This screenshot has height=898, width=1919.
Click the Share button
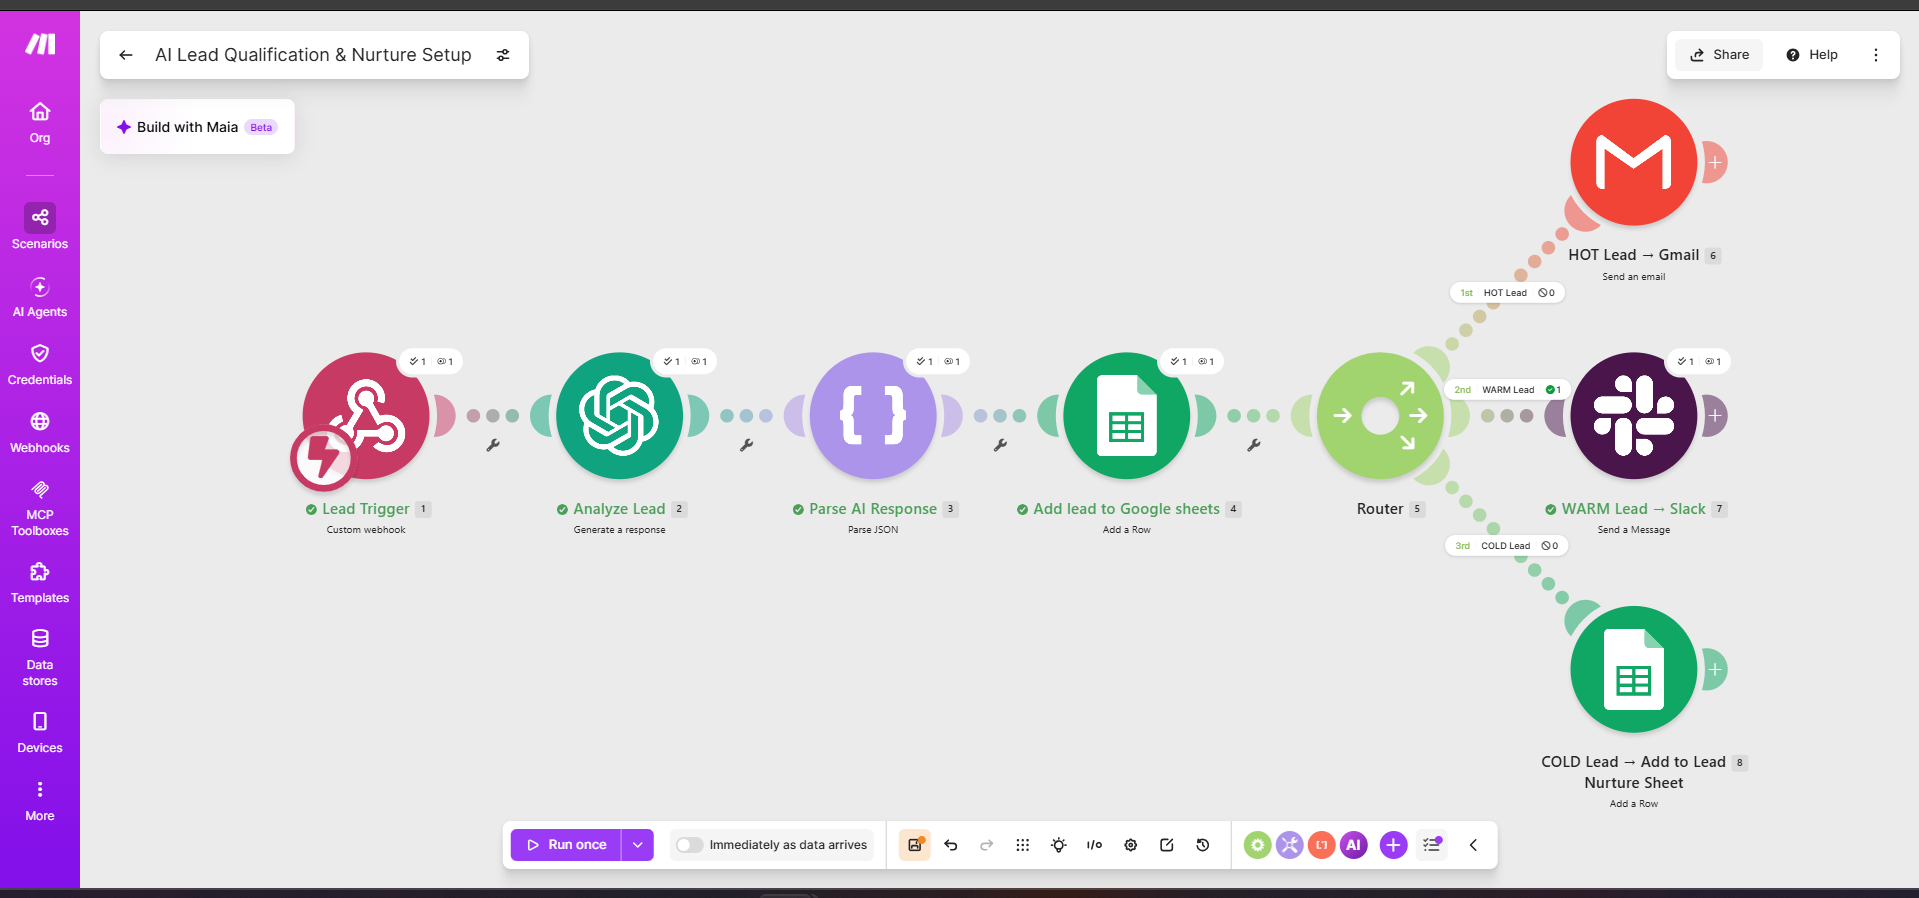(1720, 55)
